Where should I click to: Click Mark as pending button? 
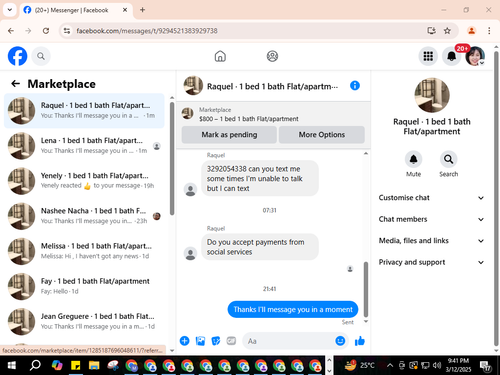pos(229,135)
